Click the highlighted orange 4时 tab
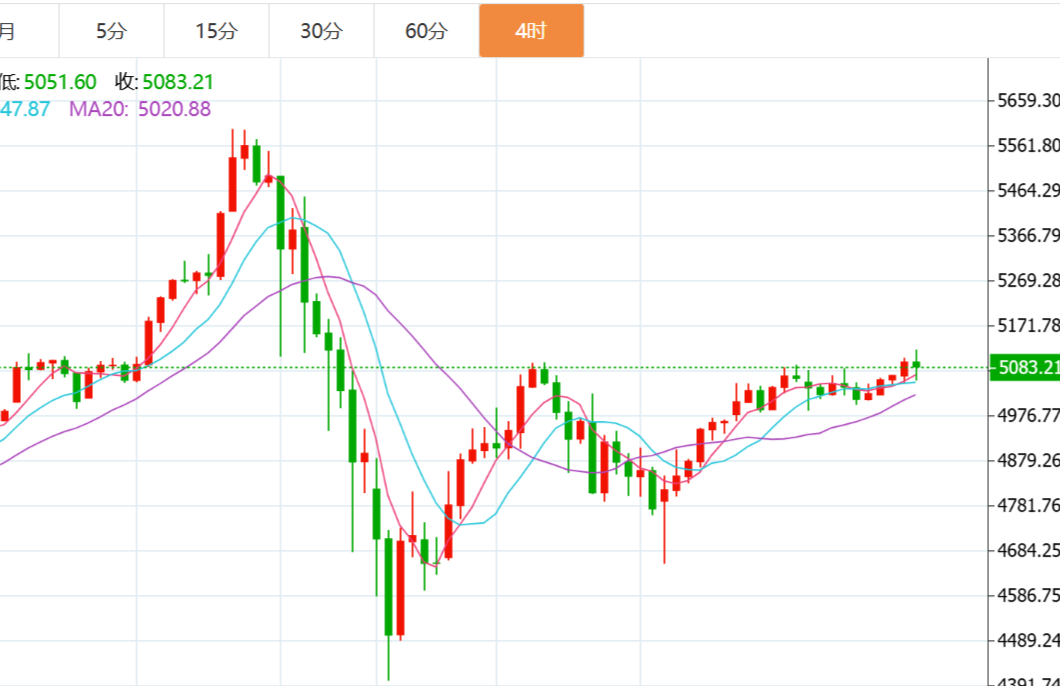This screenshot has width=1060, height=686. coord(531,31)
